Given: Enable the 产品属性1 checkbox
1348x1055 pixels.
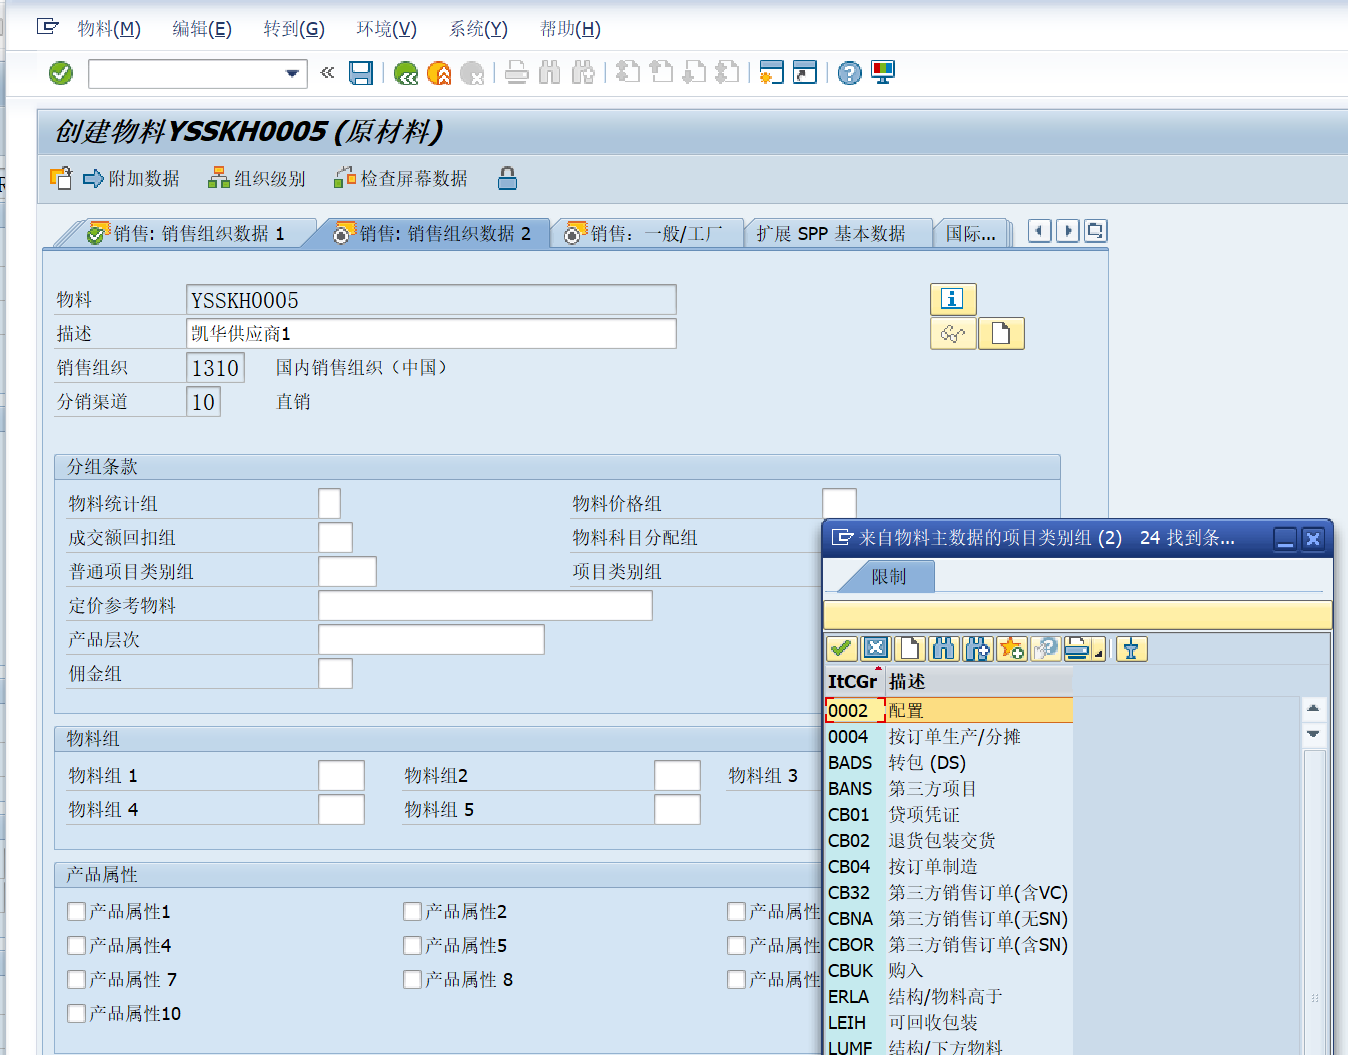Looking at the screenshot, I should click(76, 911).
